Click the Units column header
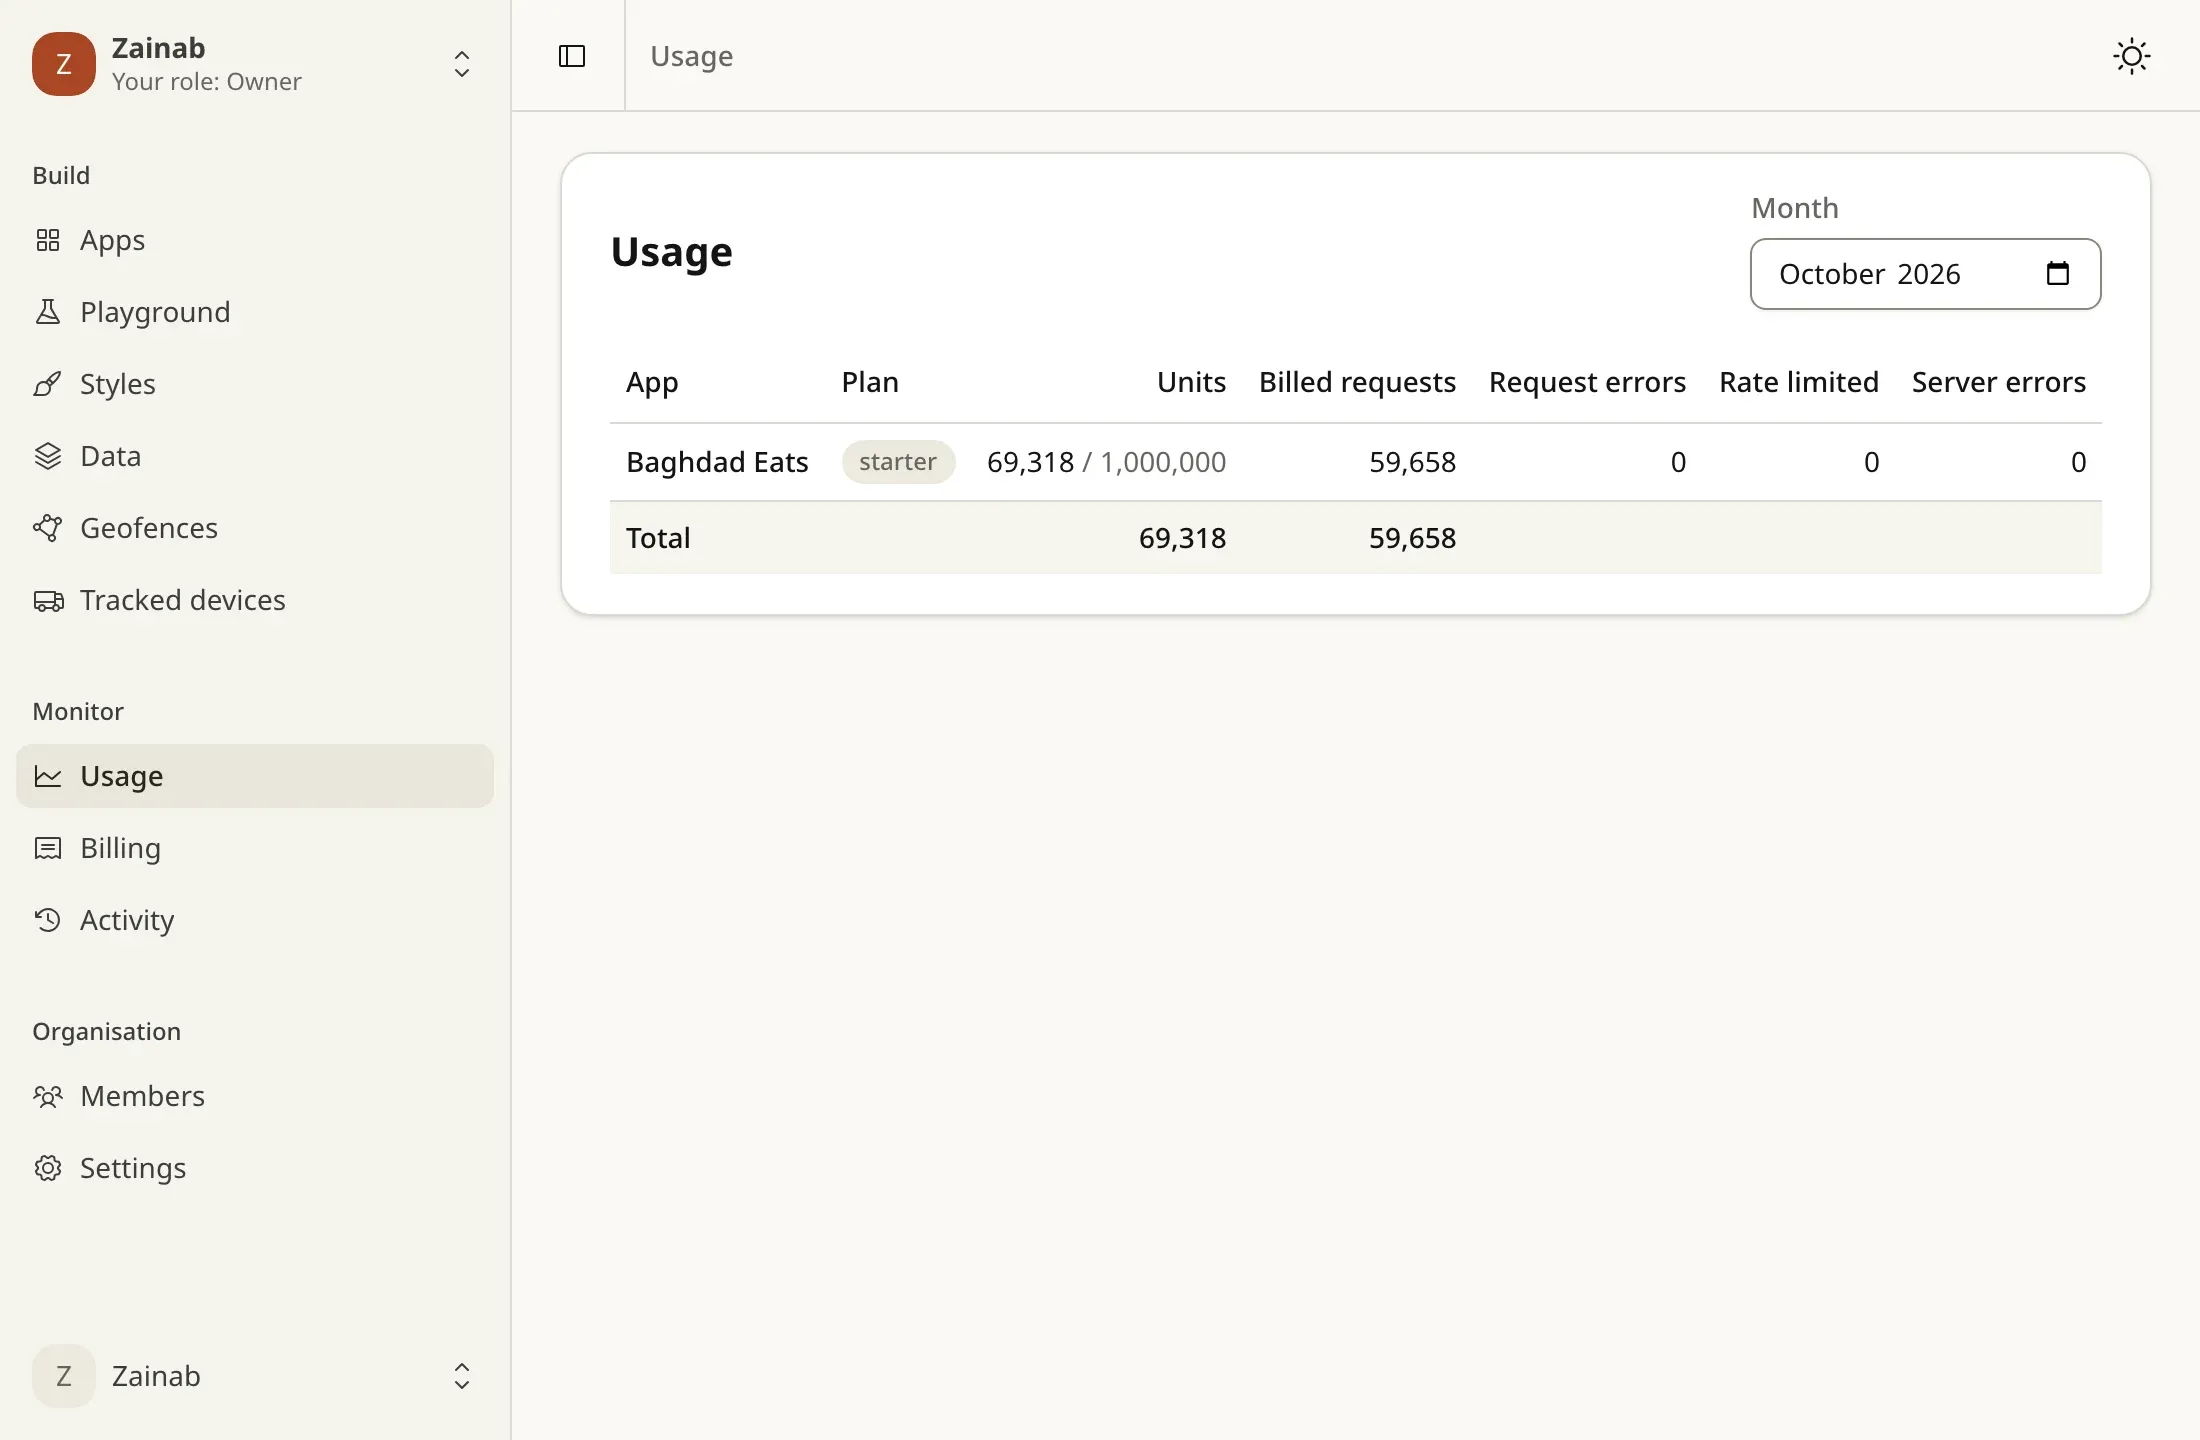 [1191, 382]
